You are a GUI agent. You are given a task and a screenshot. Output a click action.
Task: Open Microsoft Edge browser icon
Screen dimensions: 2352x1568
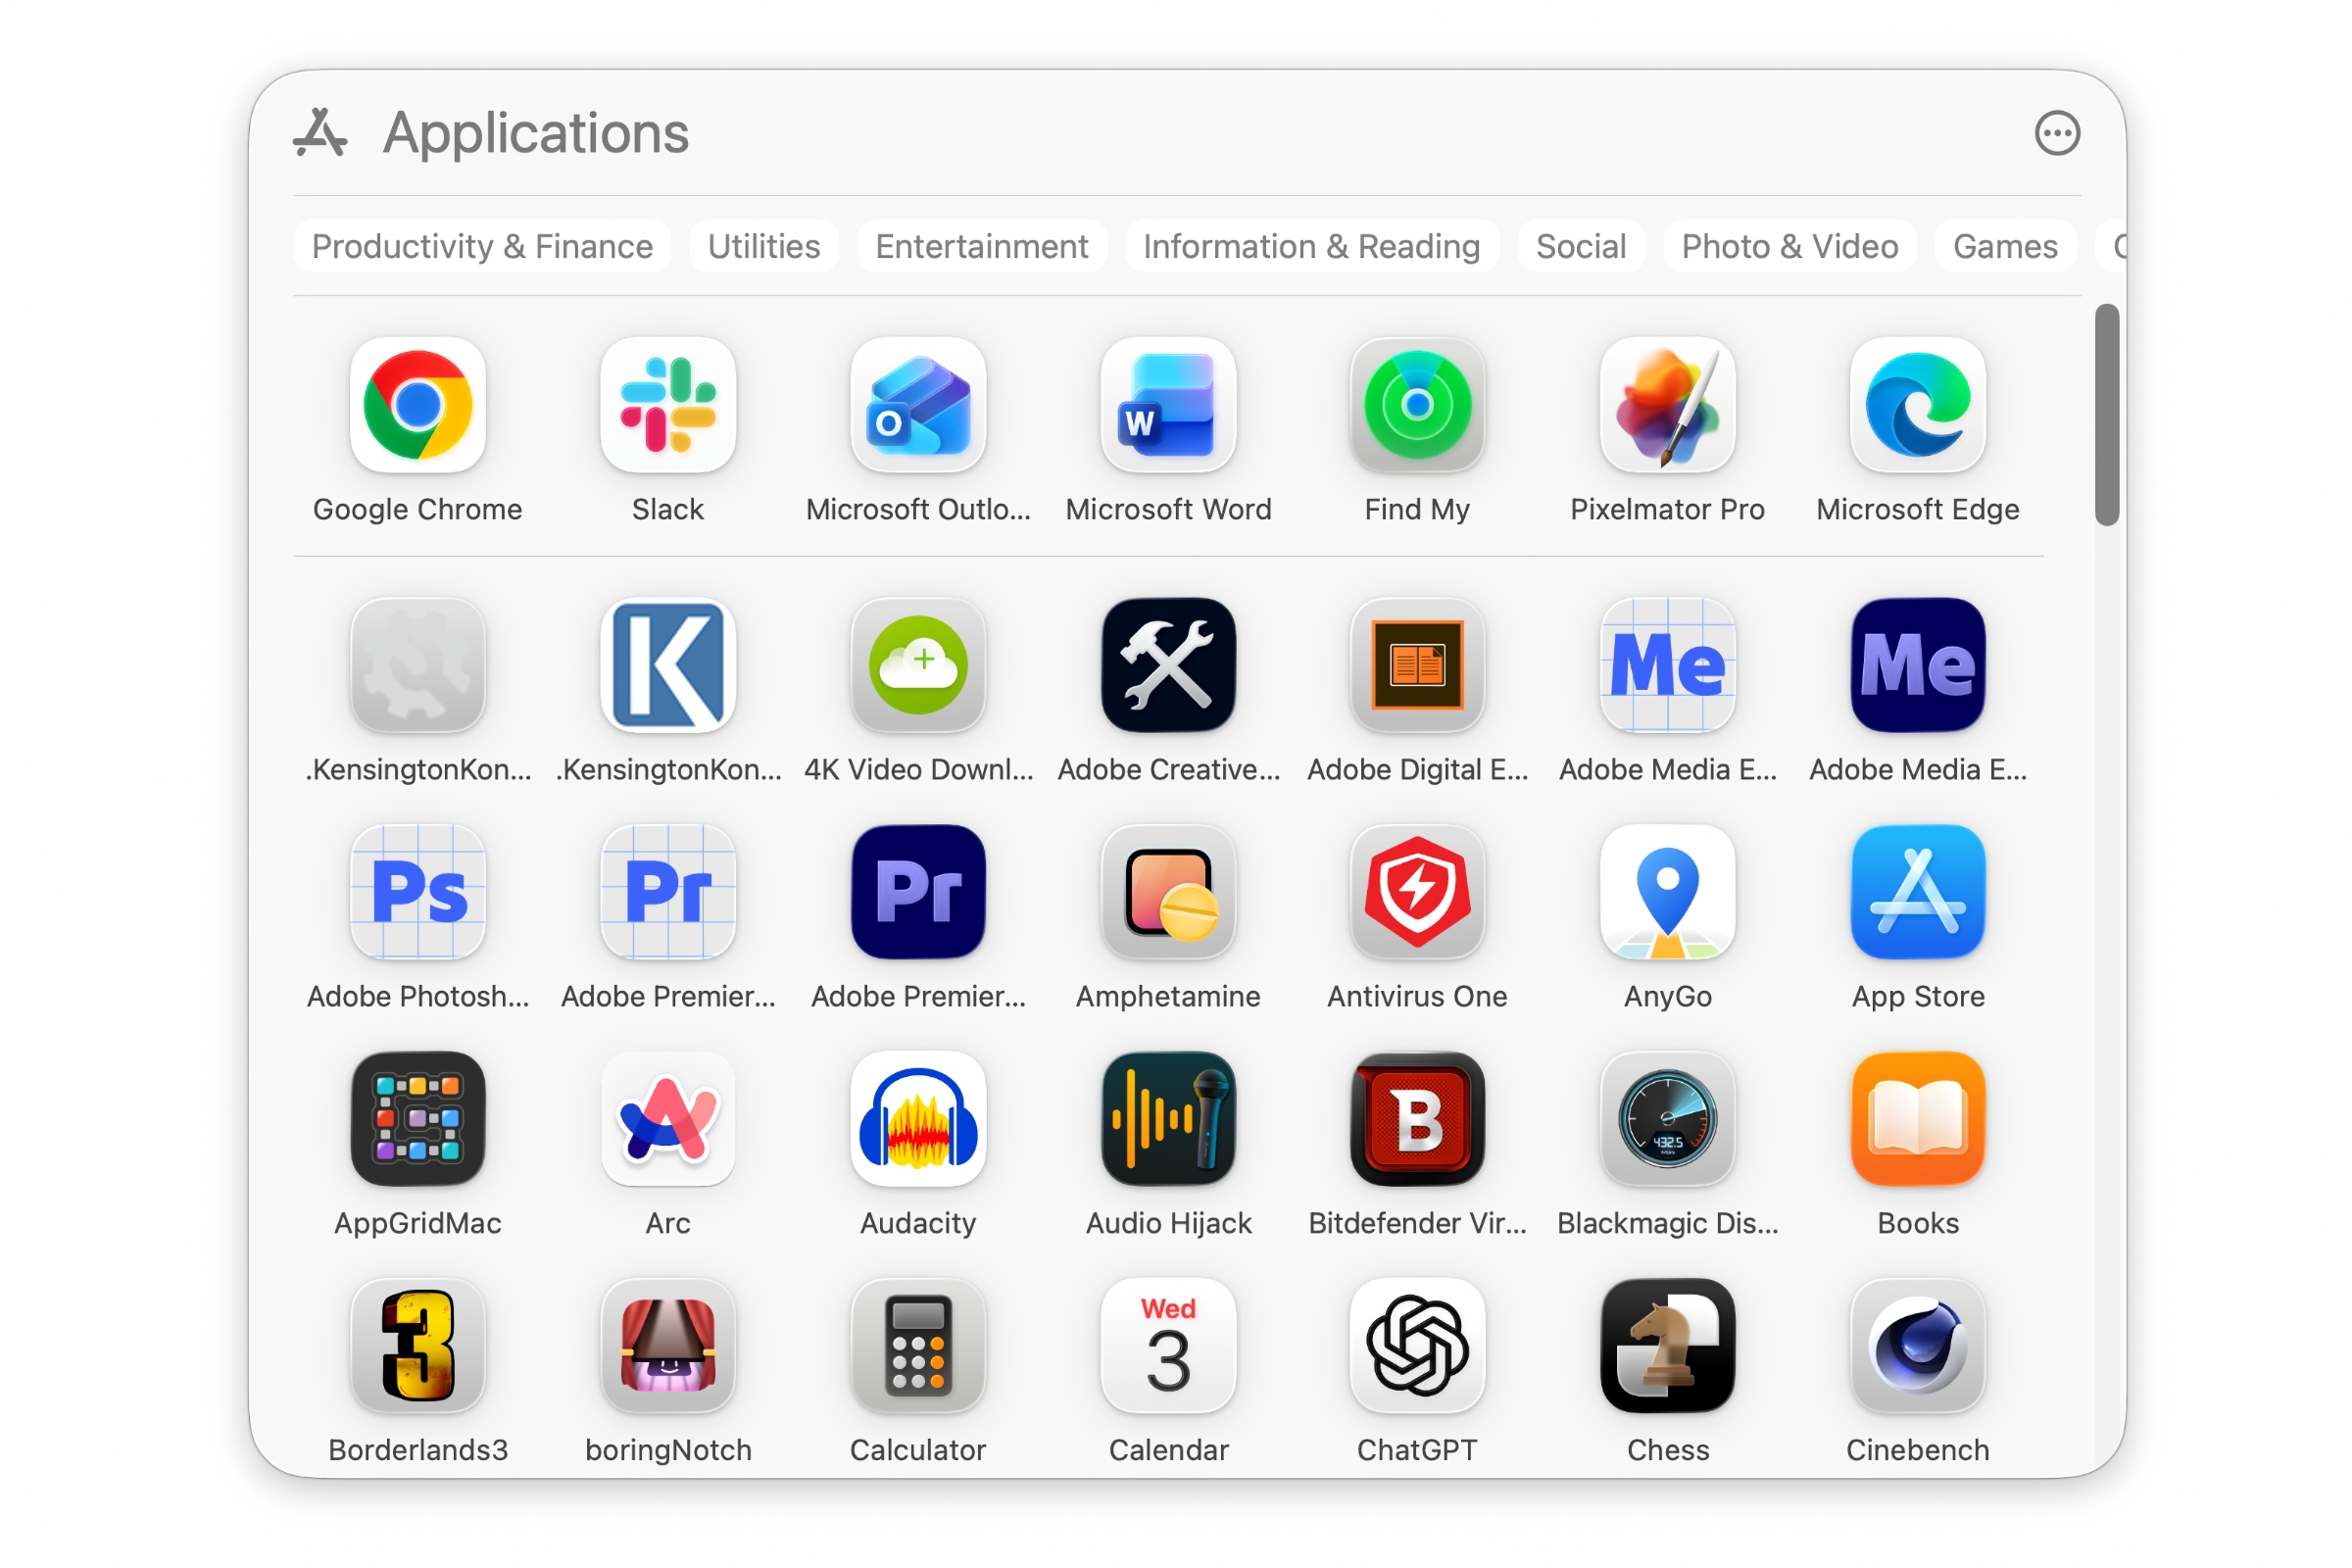pyautogui.click(x=1918, y=405)
